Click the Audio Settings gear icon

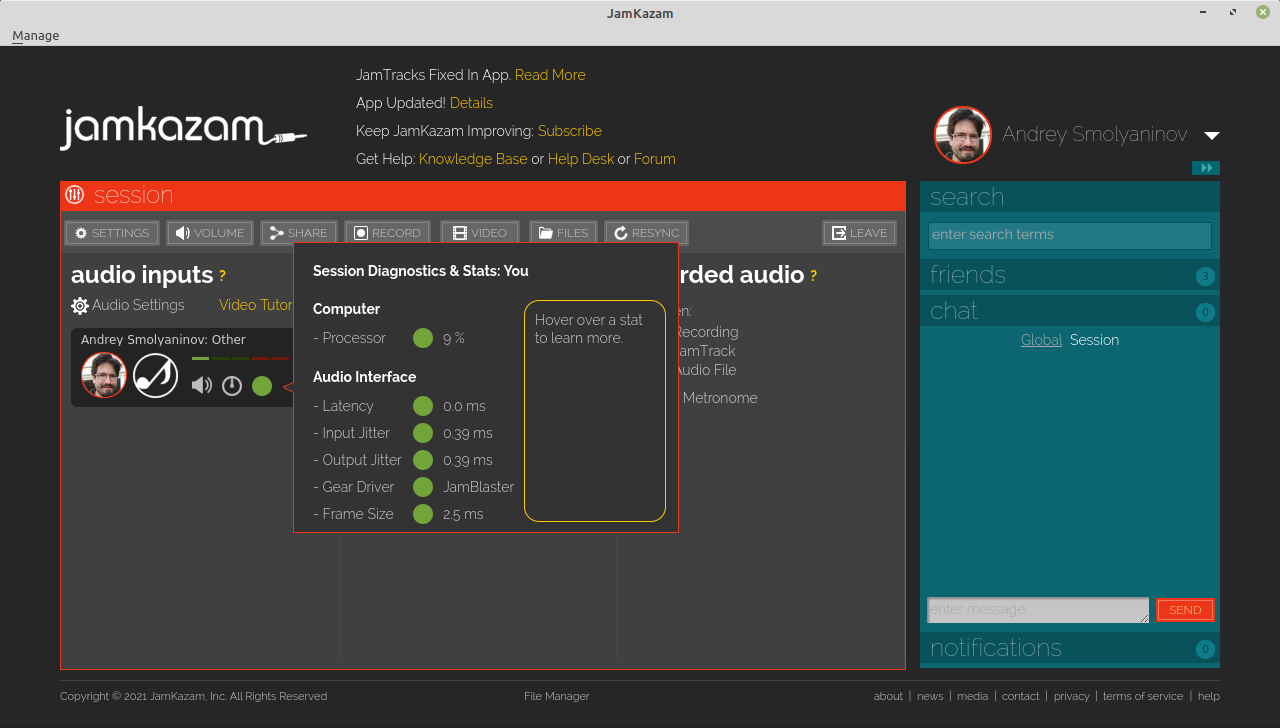pyautogui.click(x=80, y=305)
